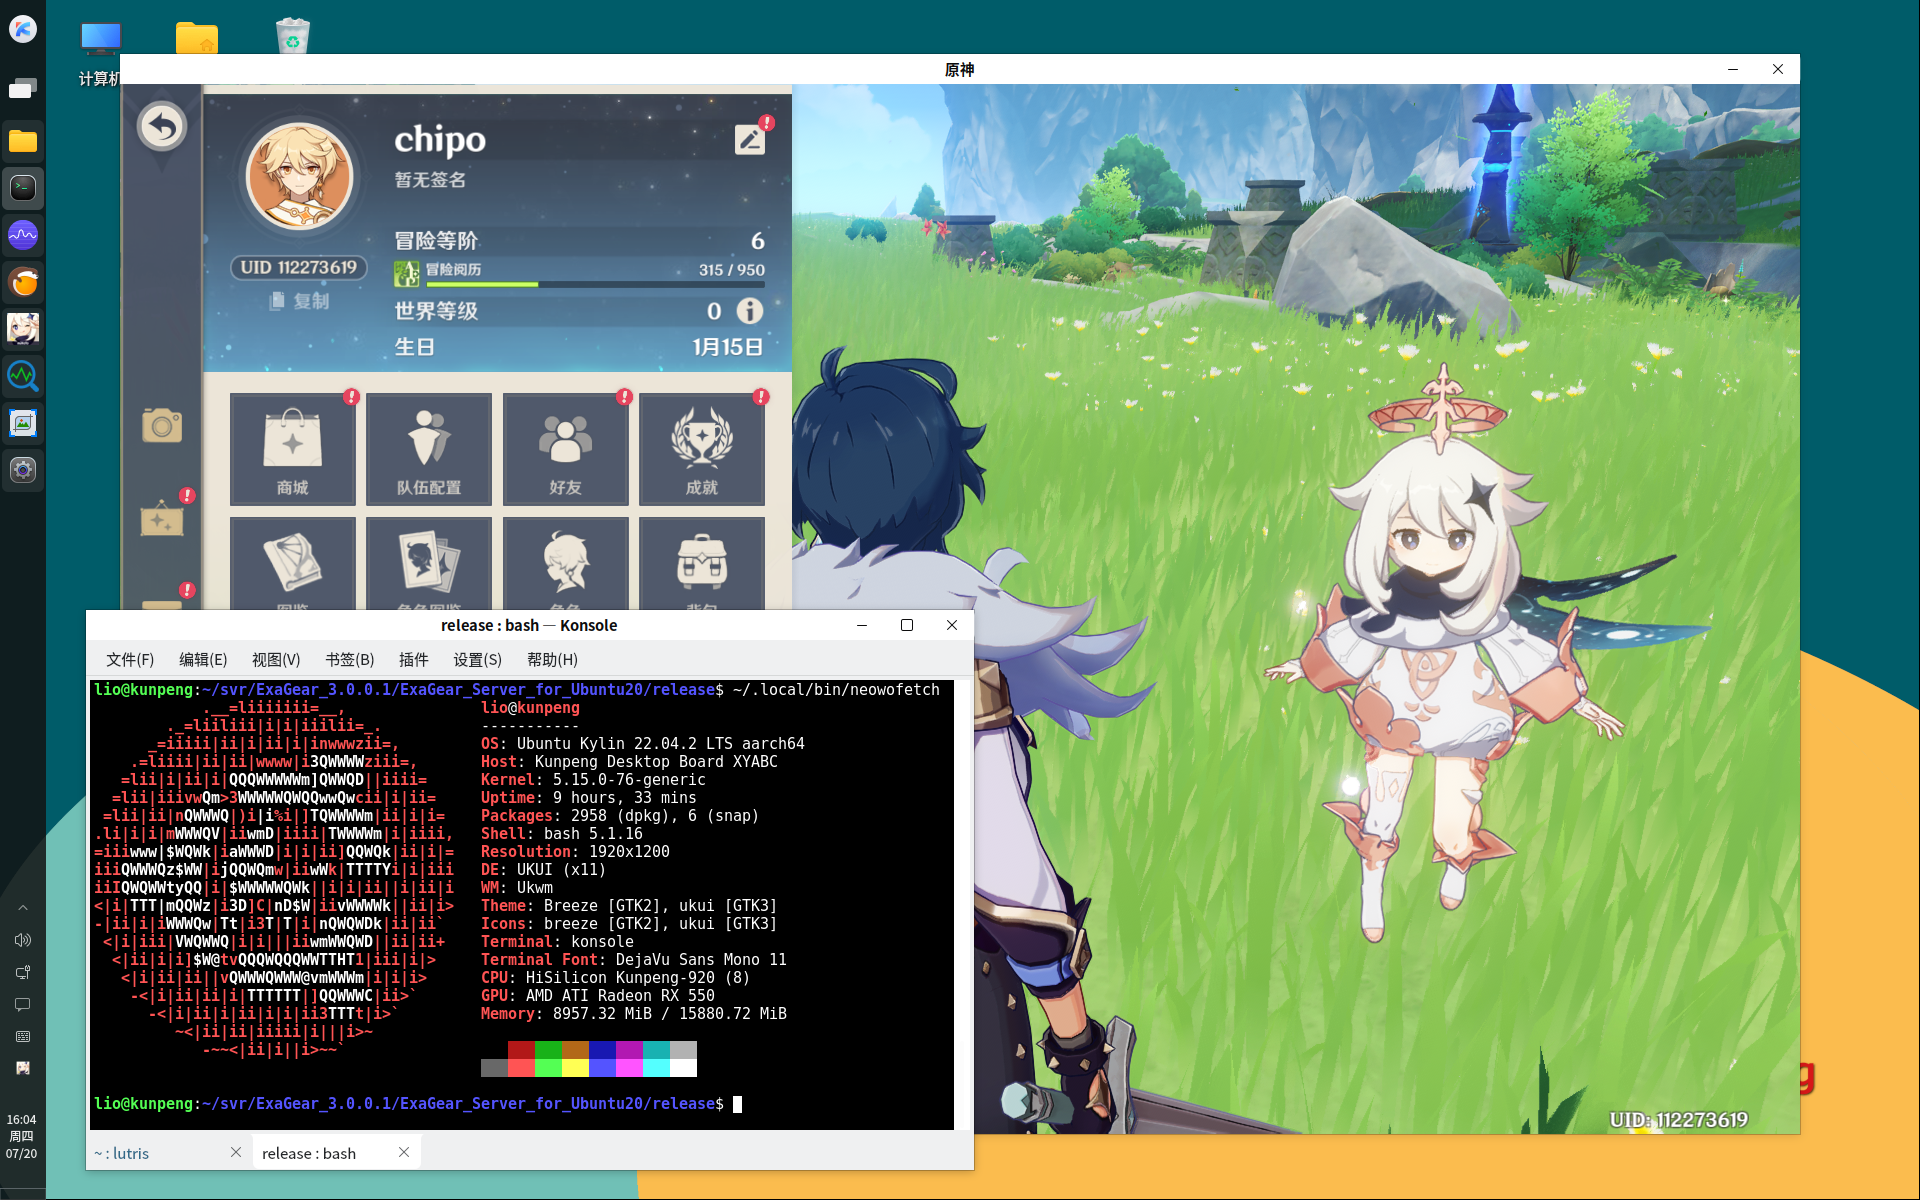Click the Paimon game icon in dock

coord(23,329)
